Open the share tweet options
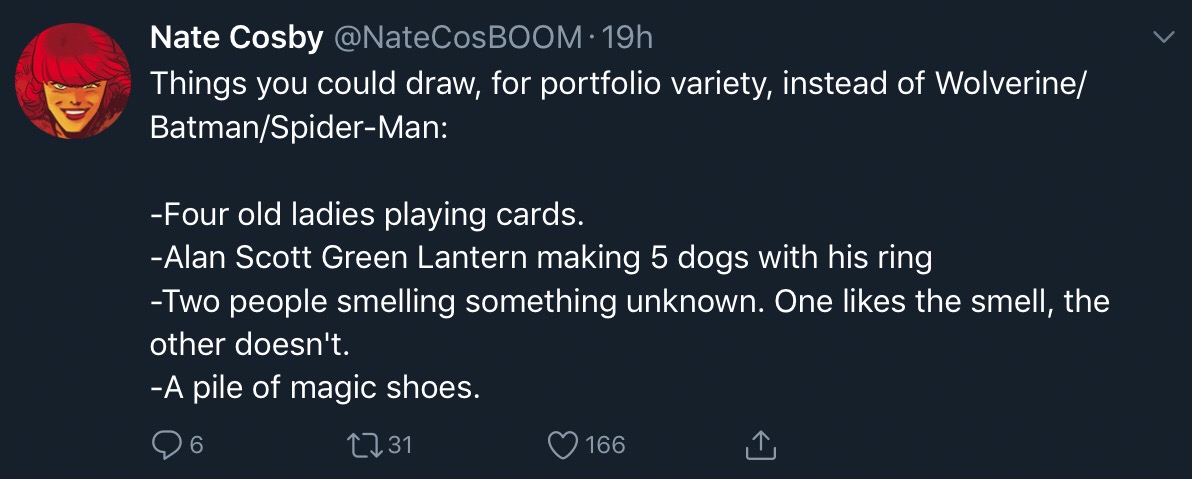 760,444
